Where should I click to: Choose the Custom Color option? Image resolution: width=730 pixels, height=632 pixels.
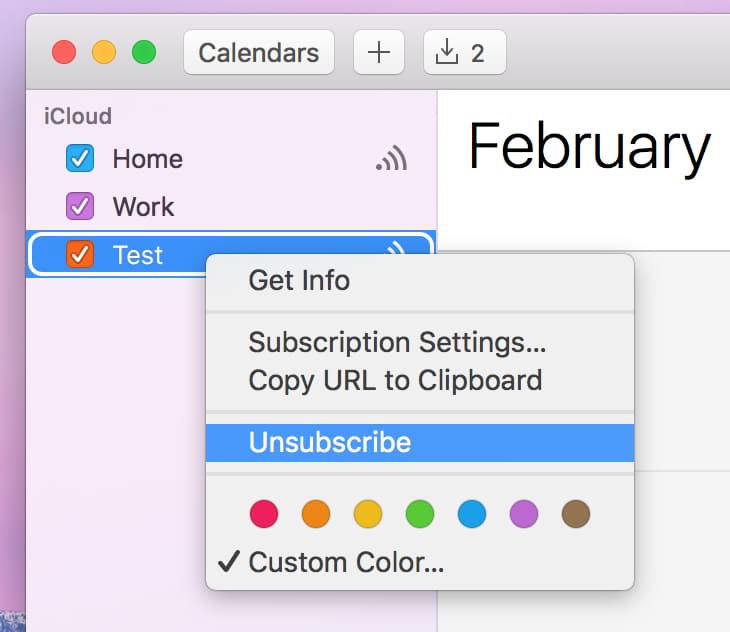coord(346,562)
